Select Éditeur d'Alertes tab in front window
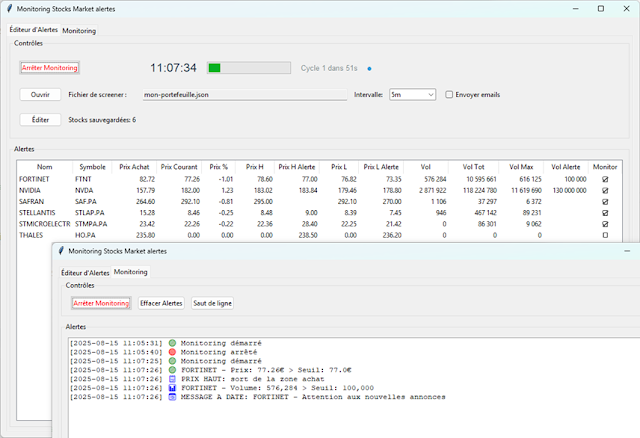Viewport: 640px width, 438px height. point(85,272)
